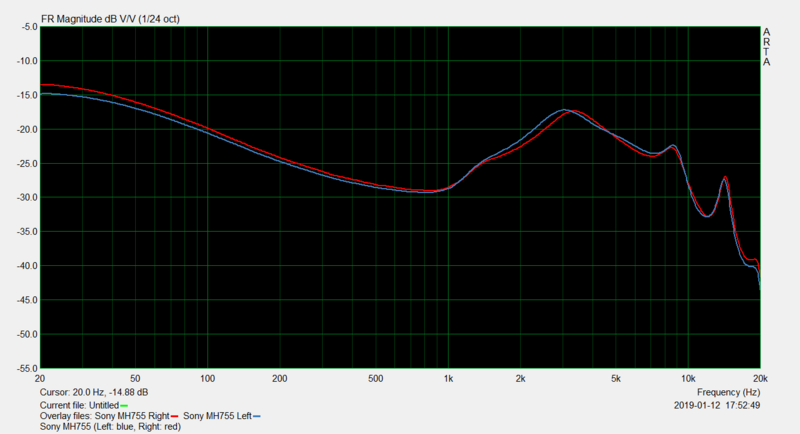This screenshot has width=800, height=434.
Task: Click the 50 Hz frequency axis label
Action: click(x=135, y=378)
